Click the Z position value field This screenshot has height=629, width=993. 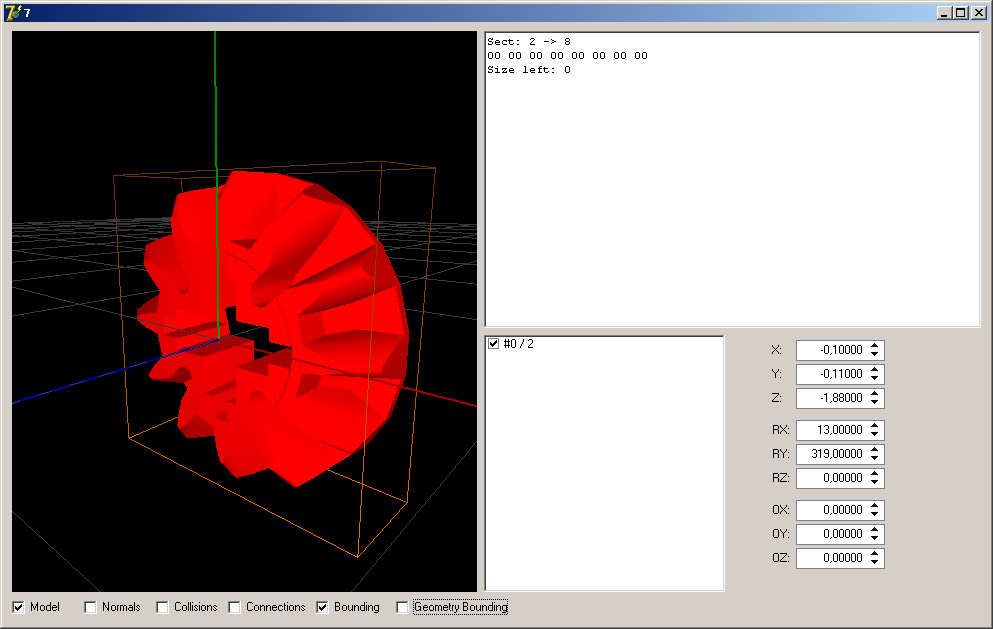pyautogui.click(x=831, y=398)
